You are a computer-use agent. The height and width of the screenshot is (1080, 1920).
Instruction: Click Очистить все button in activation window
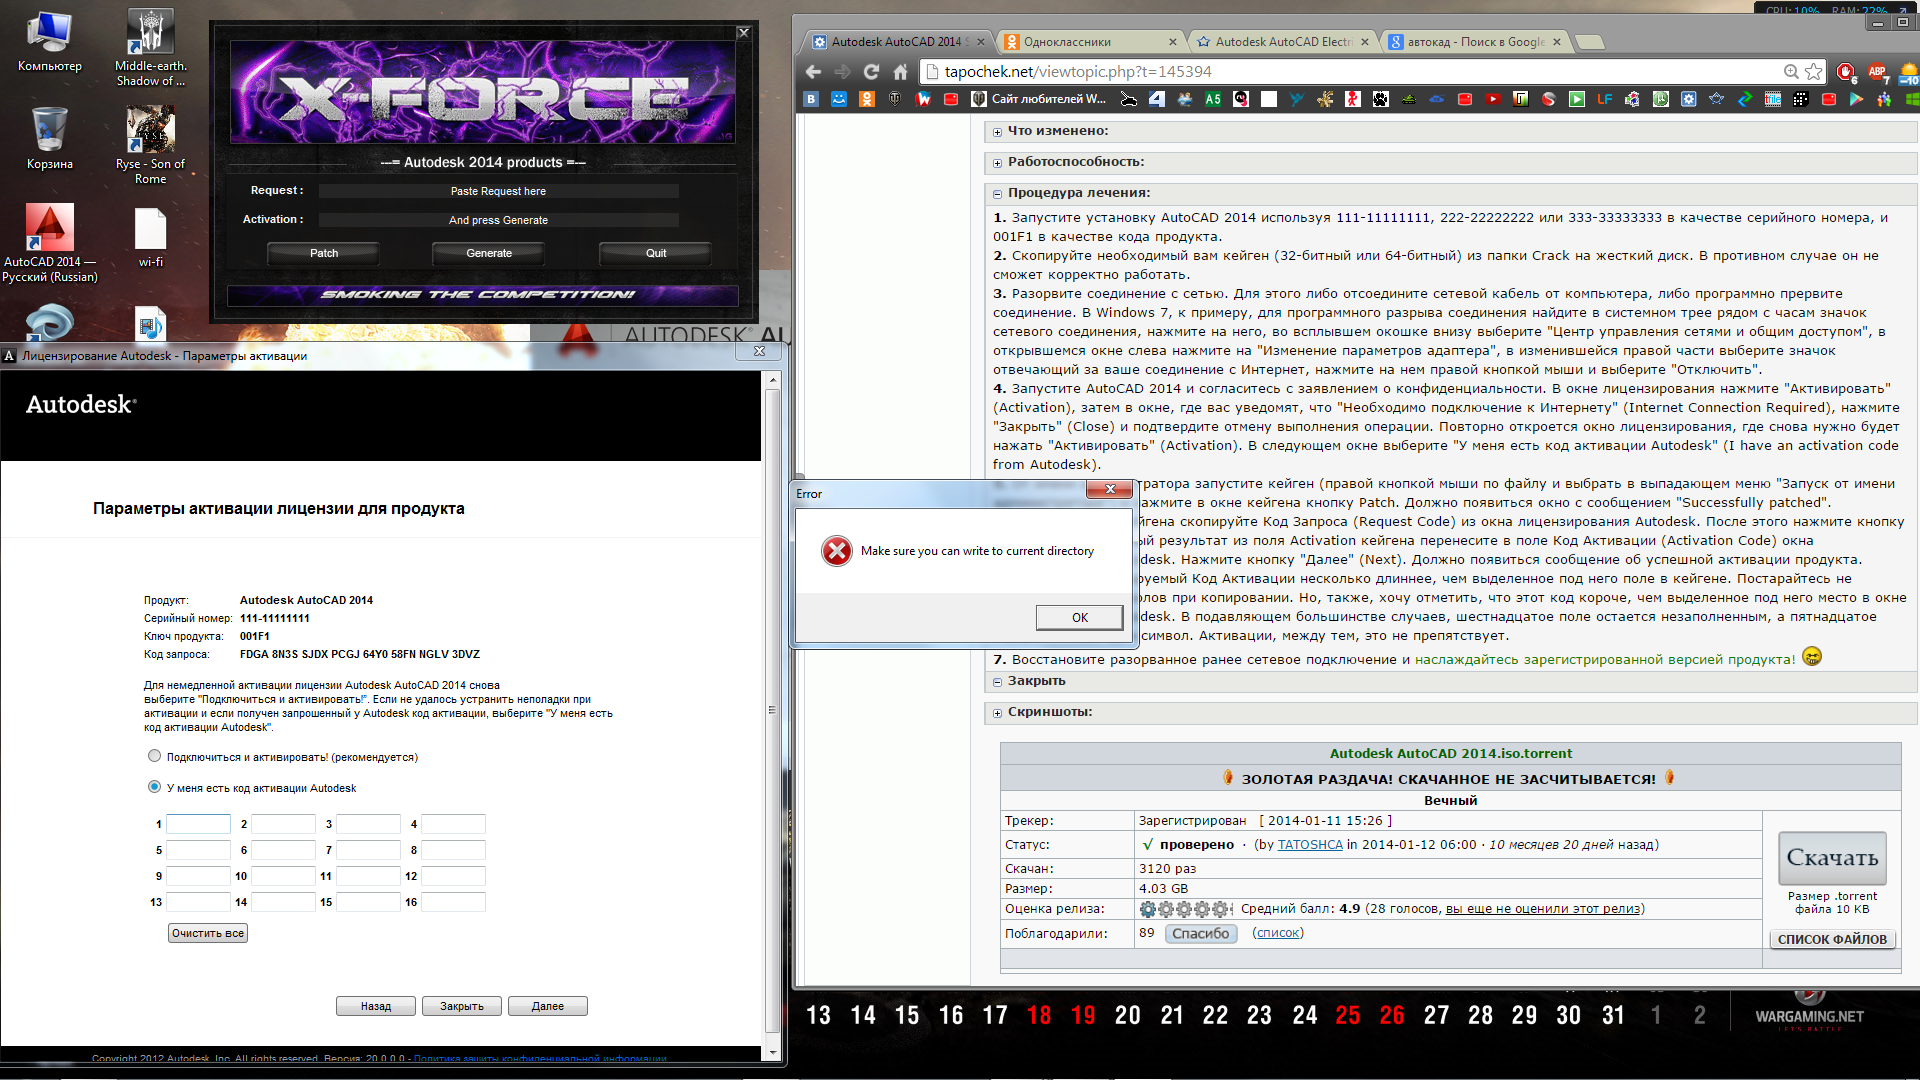pos(210,932)
